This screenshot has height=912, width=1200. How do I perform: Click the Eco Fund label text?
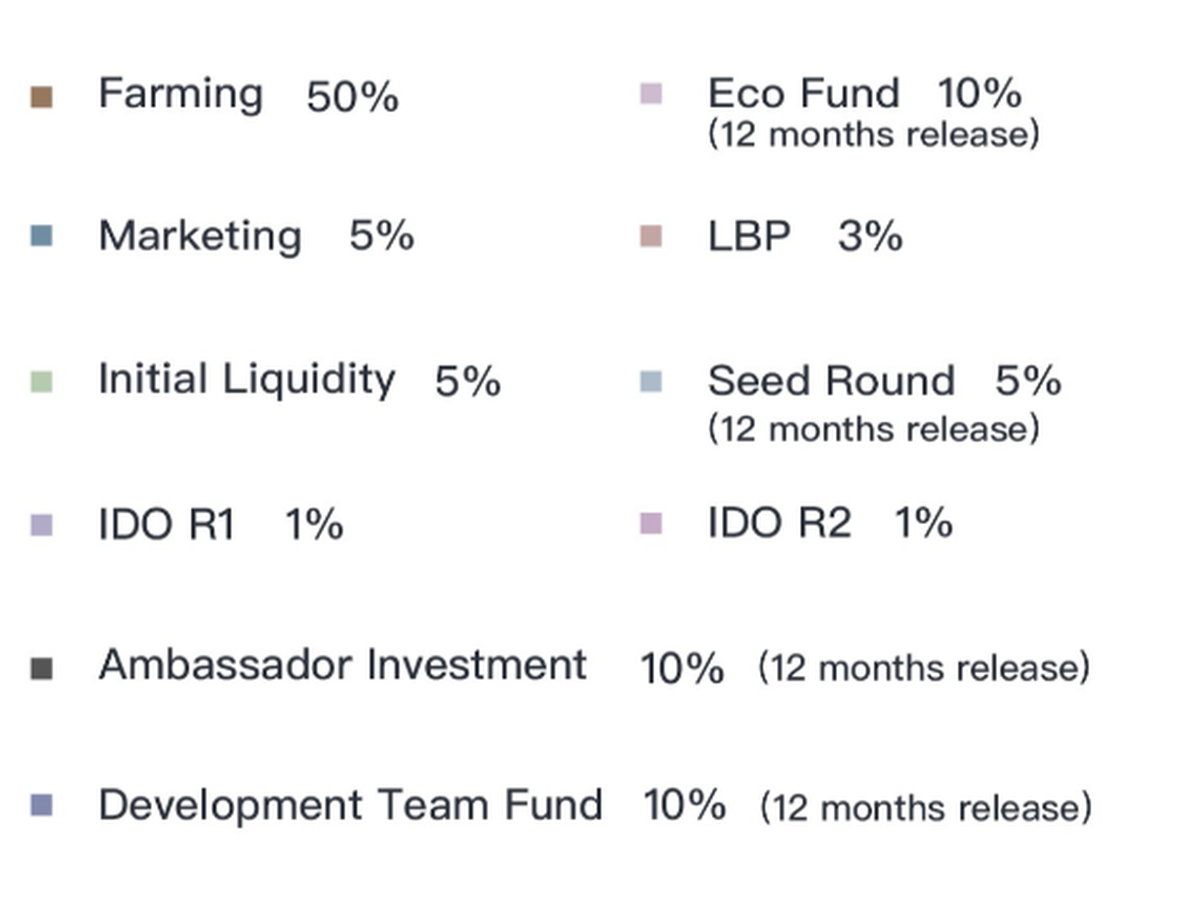pyautogui.click(x=803, y=94)
